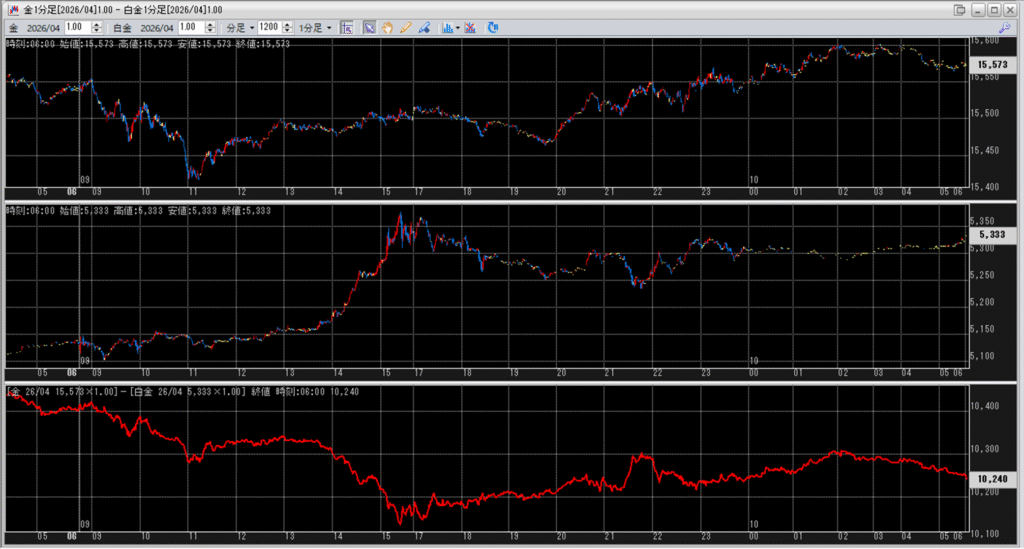Expand the indicator icon dropdown arrow
Image resolution: width=1024 pixels, height=549 pixels.
pos(458,28)
